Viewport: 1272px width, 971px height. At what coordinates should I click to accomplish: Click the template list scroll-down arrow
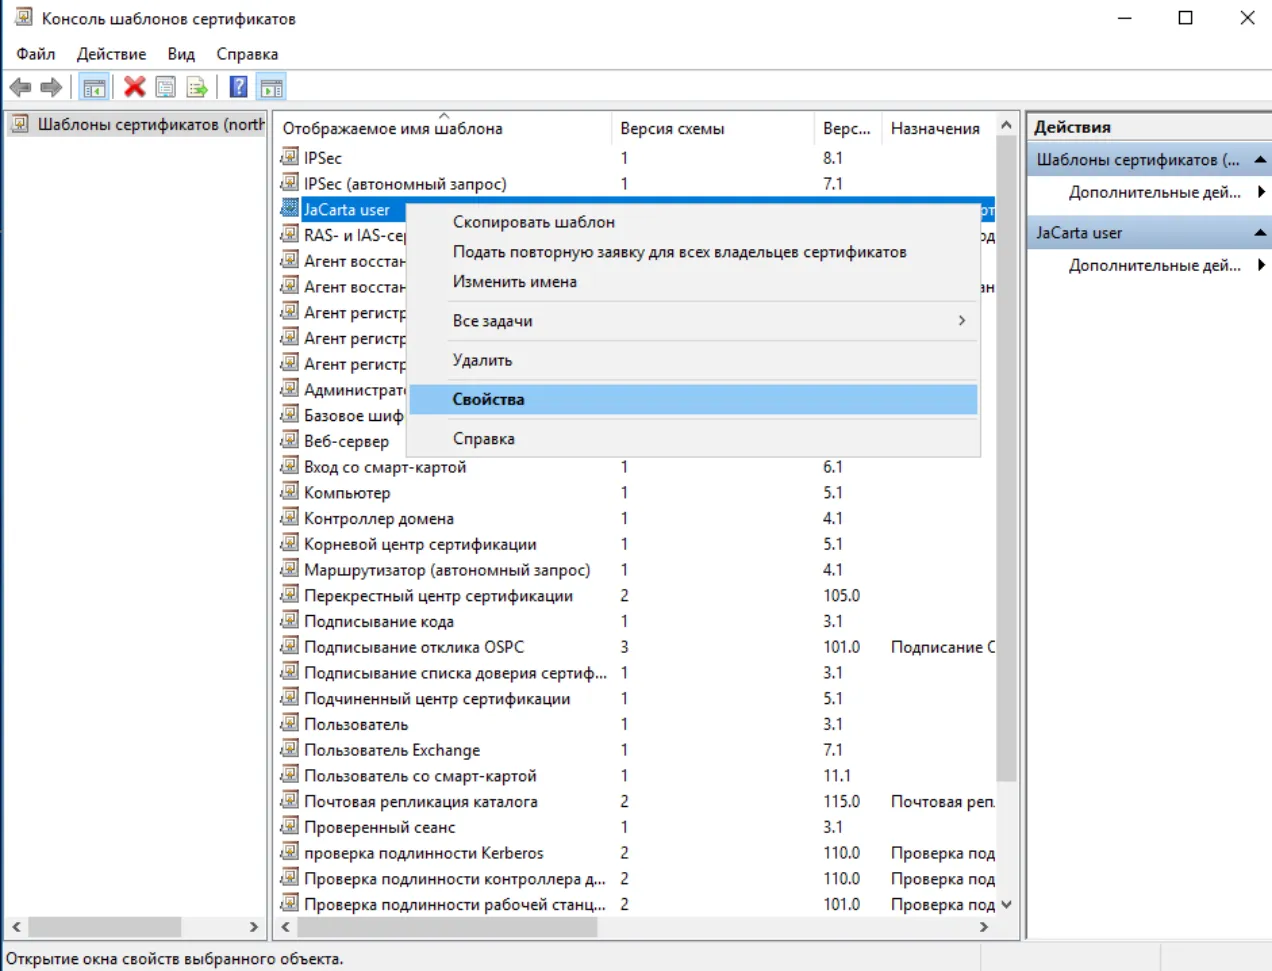[1007, 904]
